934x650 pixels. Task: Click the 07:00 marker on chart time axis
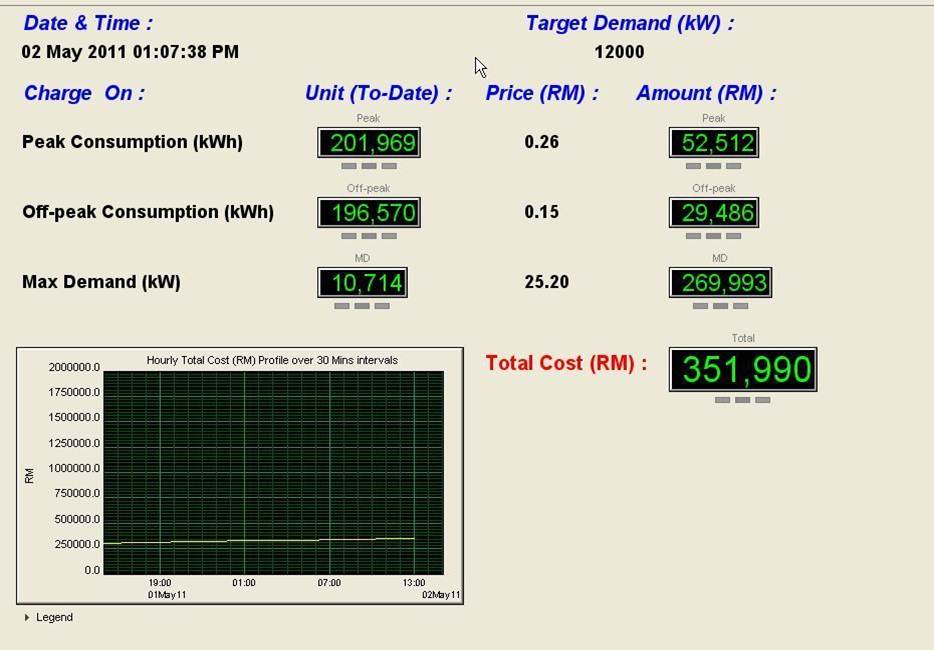point(329,583)
